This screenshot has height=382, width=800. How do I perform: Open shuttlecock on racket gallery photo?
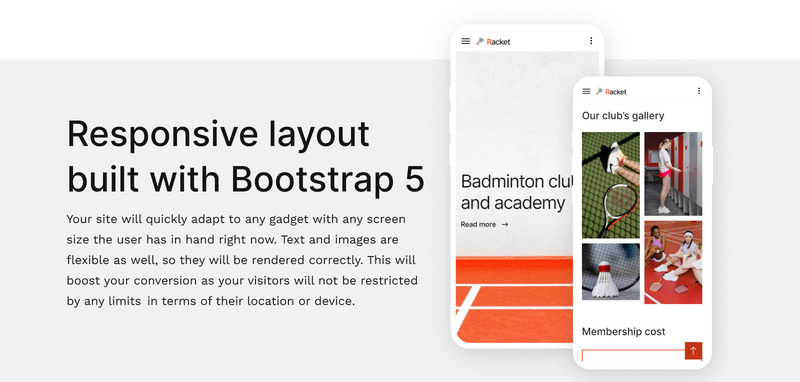point(611,271)
